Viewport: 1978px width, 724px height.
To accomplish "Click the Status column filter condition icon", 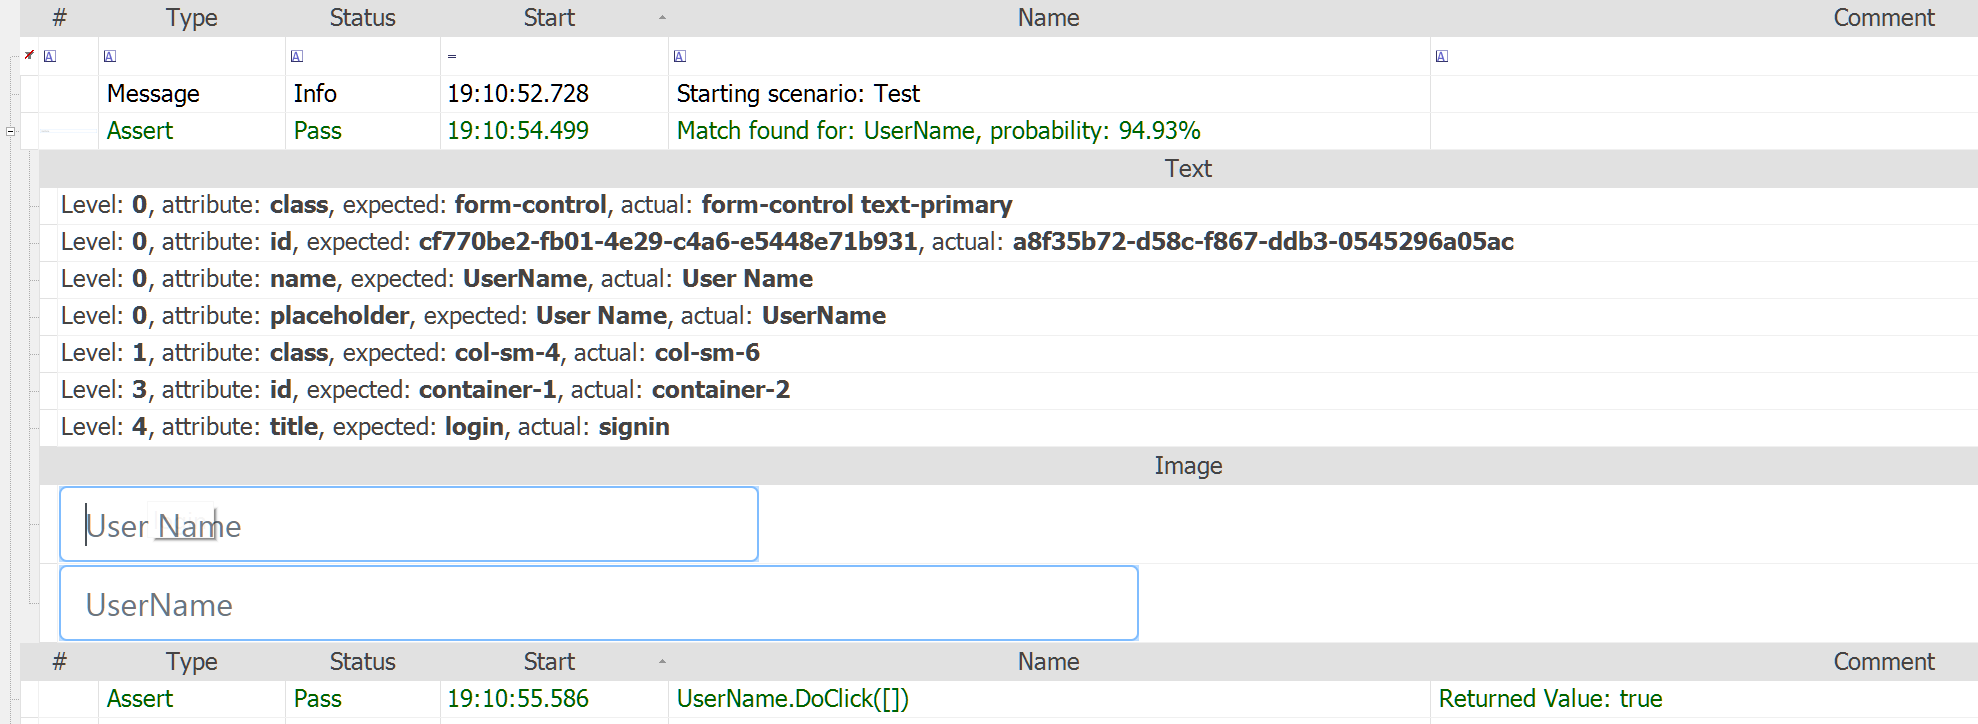I will click(x=297, y=57).
